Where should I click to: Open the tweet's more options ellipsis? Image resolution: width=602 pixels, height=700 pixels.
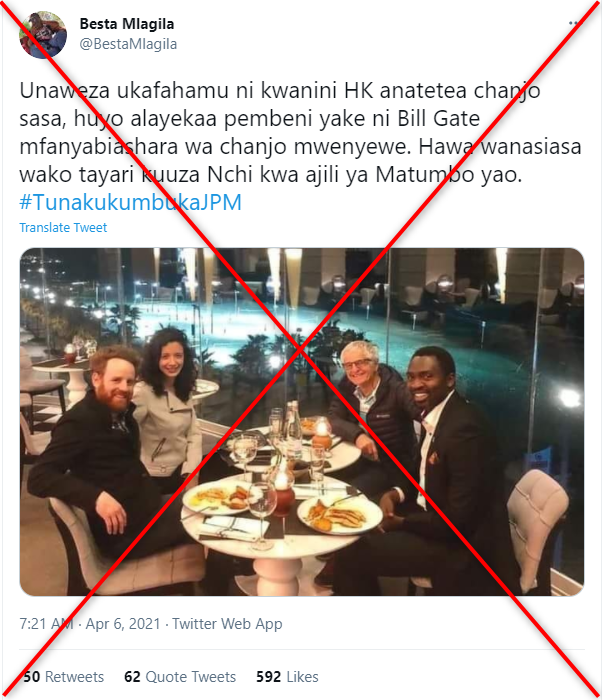tap(575, 23)
